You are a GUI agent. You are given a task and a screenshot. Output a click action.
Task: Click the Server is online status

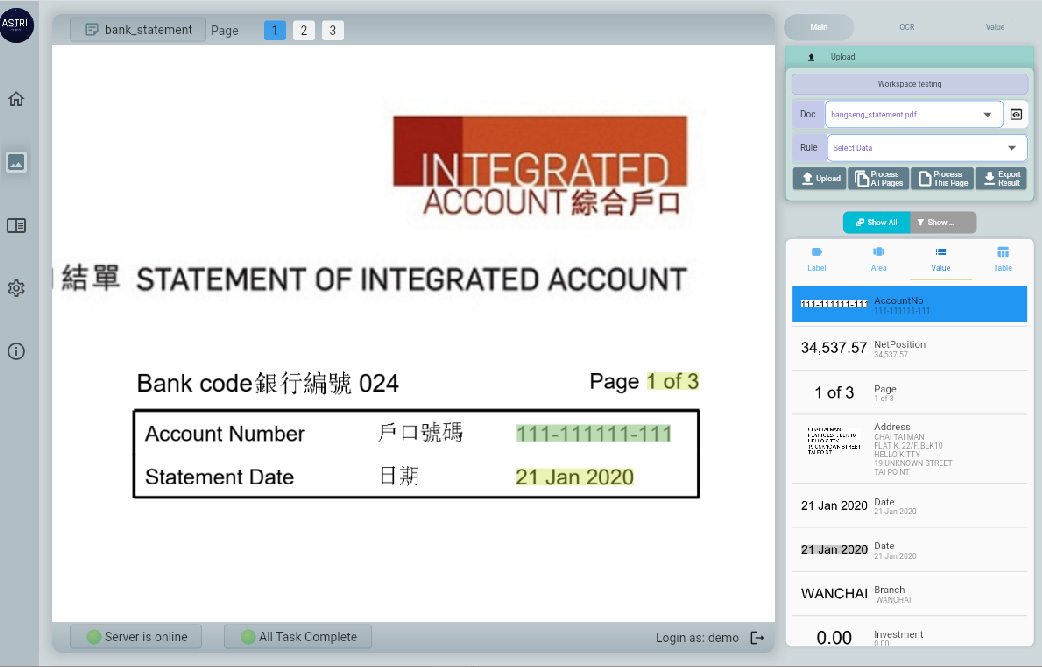pyautogui.click(x=137, y=636)
